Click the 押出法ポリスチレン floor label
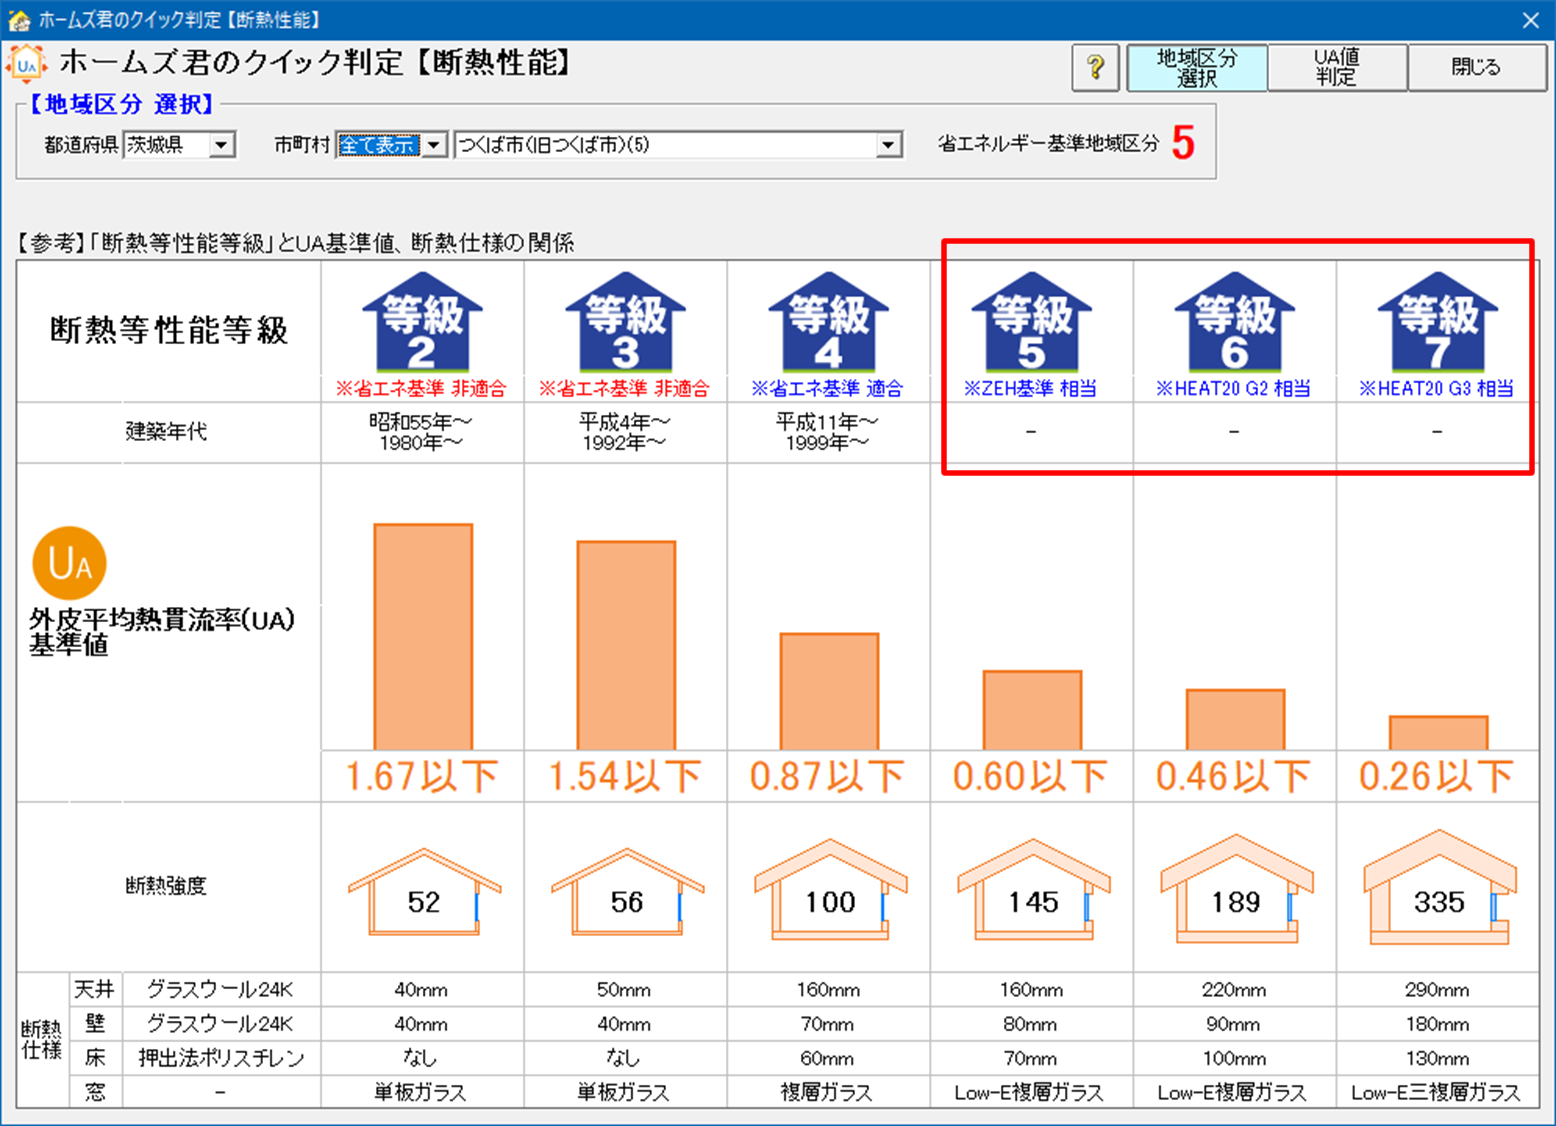Screen dimensions: 1556x1126 coord(221,1058)
